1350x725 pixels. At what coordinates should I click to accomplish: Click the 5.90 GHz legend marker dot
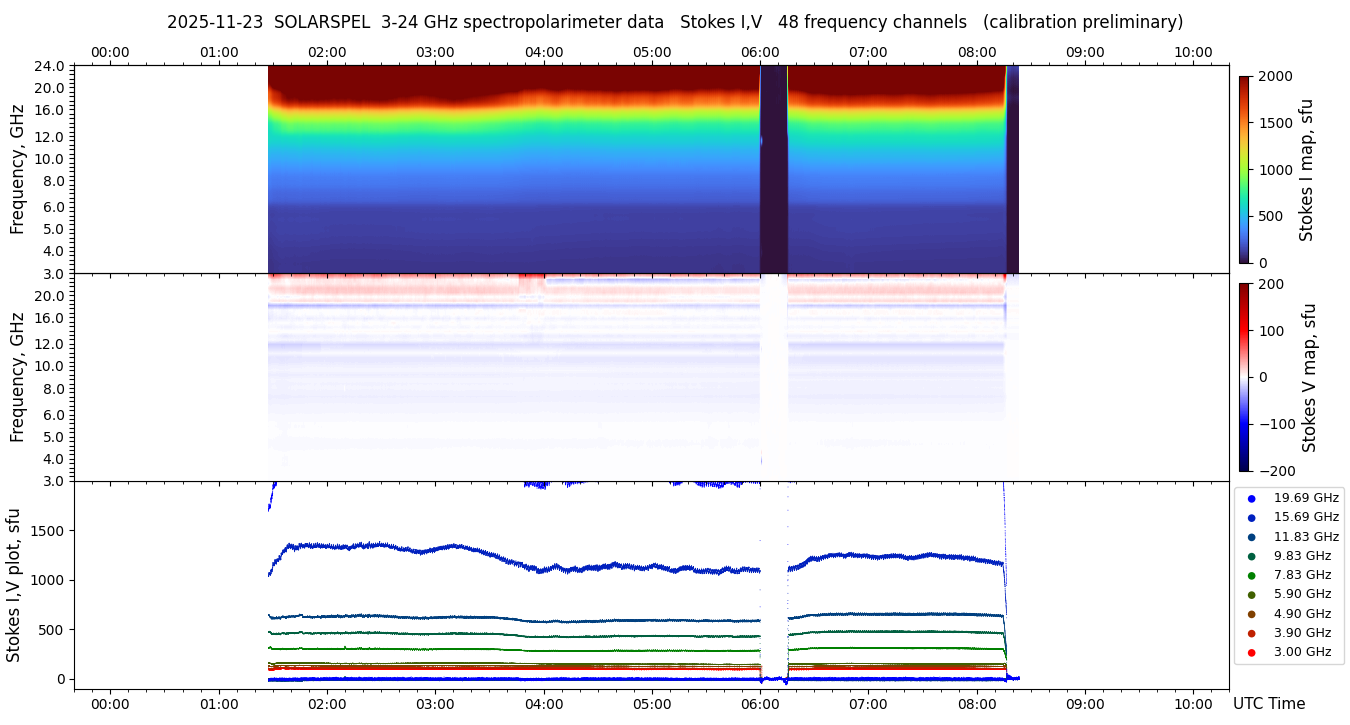(x=1251, y=595)
